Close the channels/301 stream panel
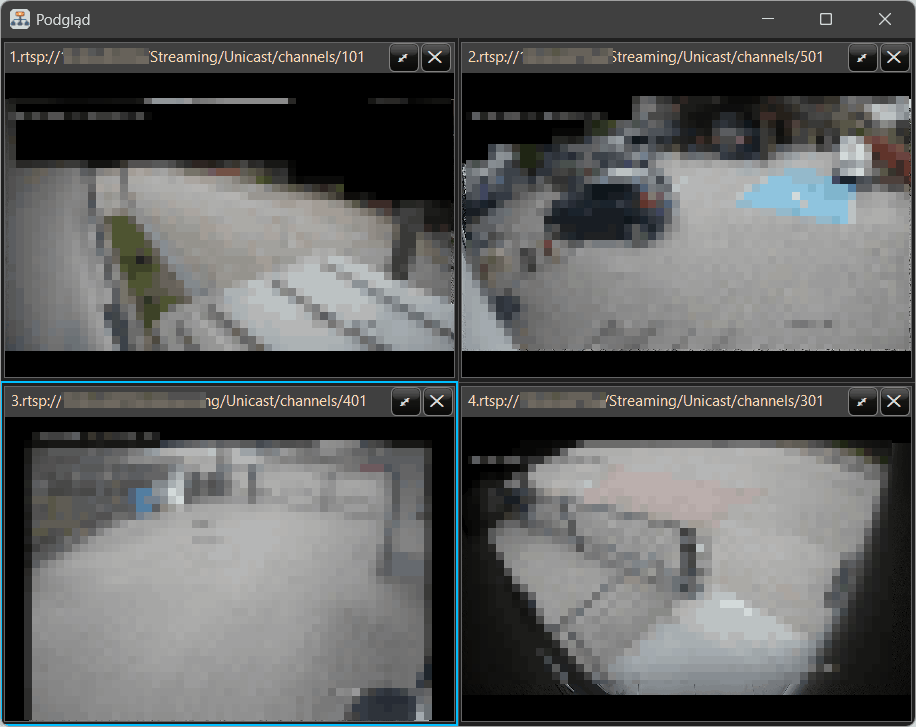 [894, 402]
